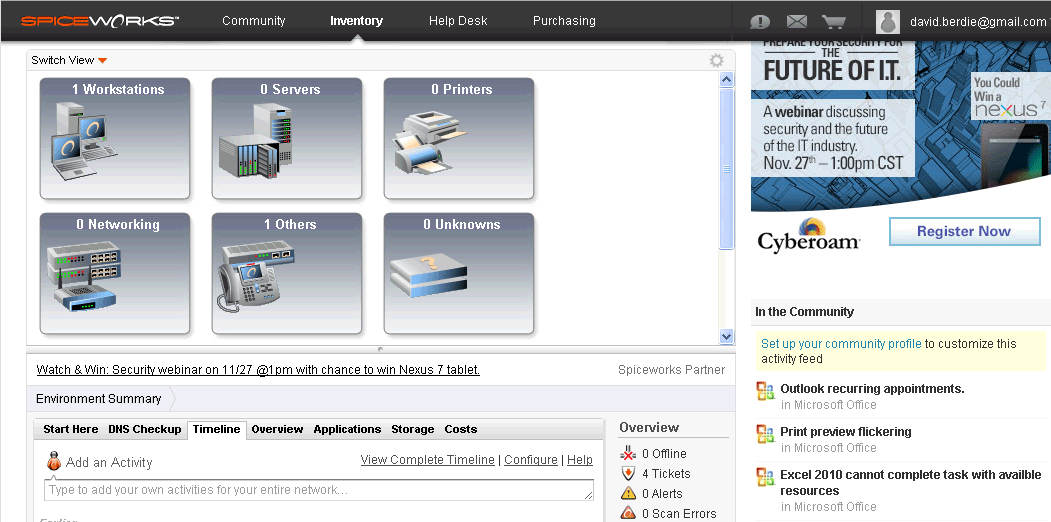1051x522 pixels.
Task: Click the Register Now button
Action: point(964,232)
